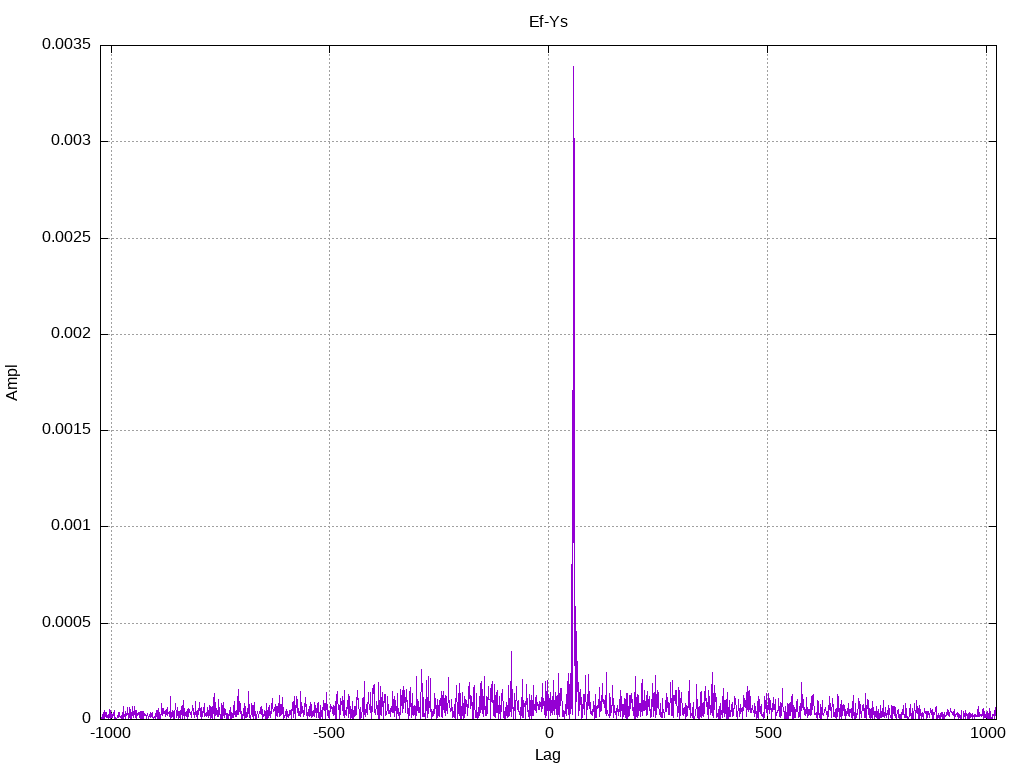Click the y-axis value 0.0035
The width and height of the screenshot is (1024, 768).
(67, 44)
